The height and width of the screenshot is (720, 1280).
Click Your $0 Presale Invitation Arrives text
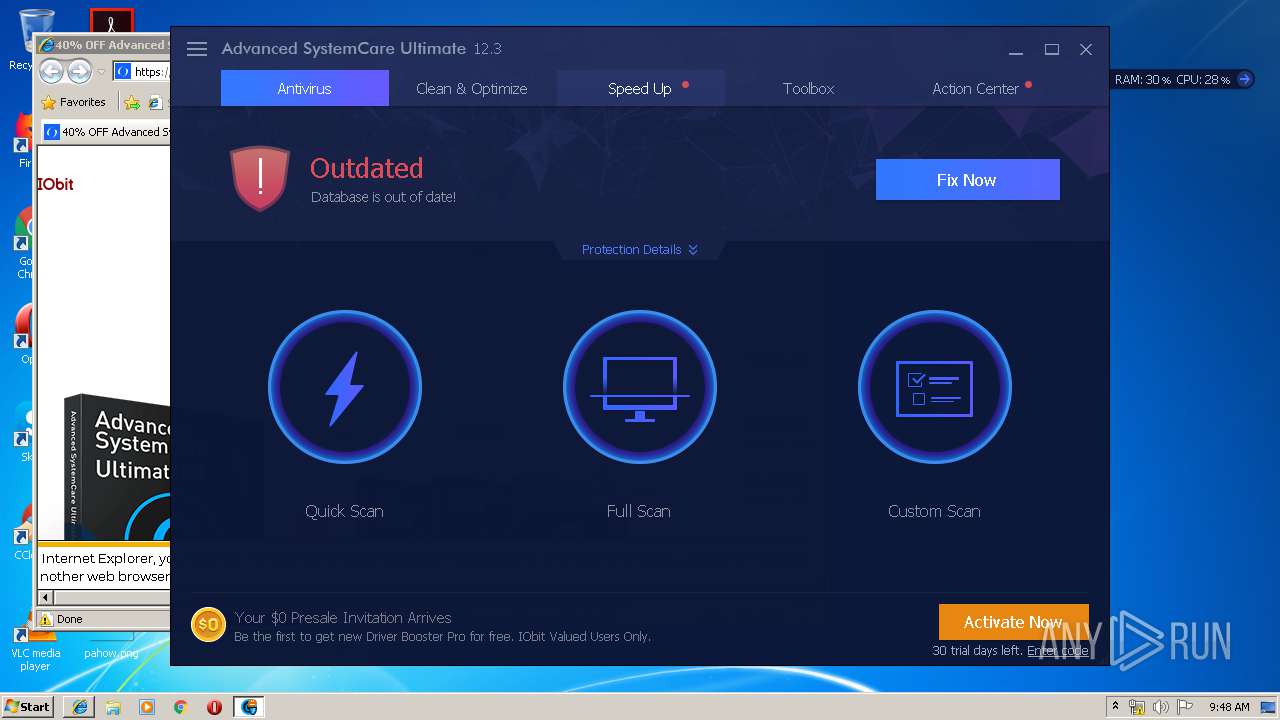(x=343, y=618)
